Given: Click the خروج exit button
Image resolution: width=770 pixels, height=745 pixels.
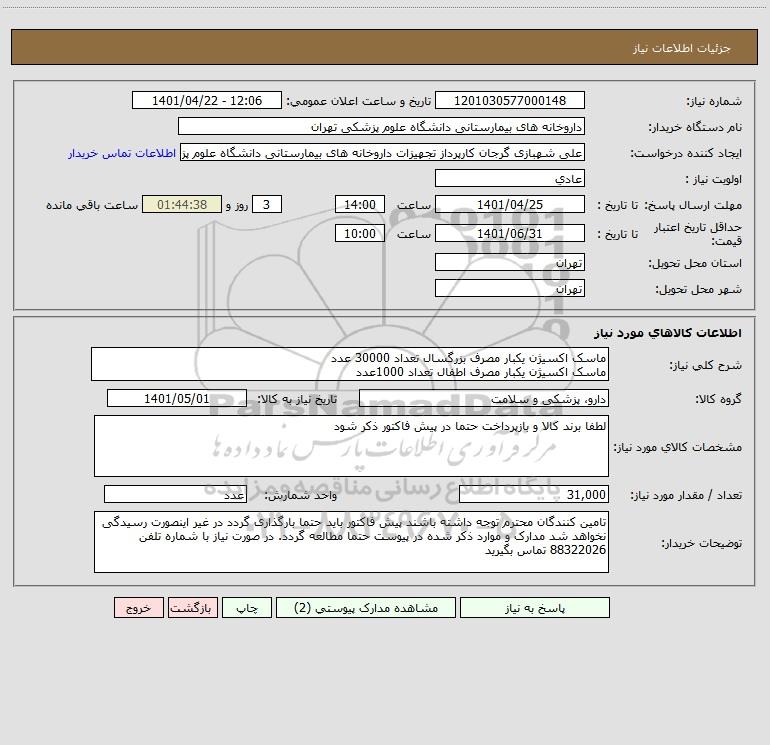Looking at the screenshot, I should pos(138,608).
